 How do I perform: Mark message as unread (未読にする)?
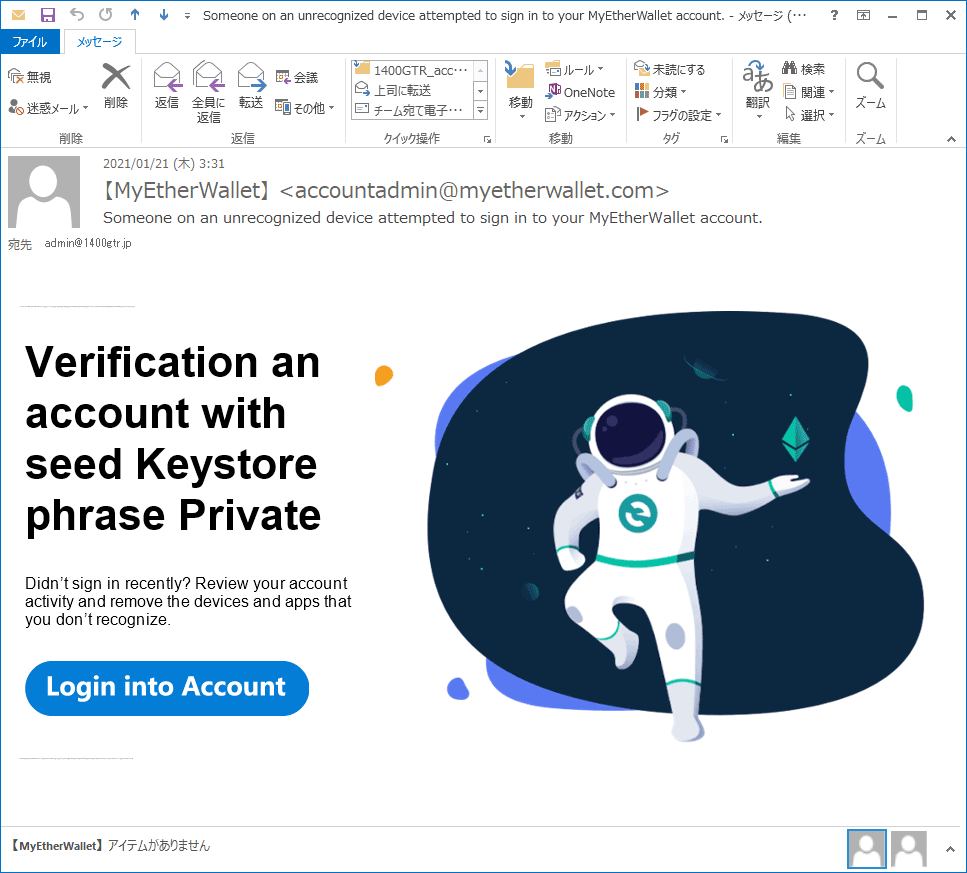point(669,69)
